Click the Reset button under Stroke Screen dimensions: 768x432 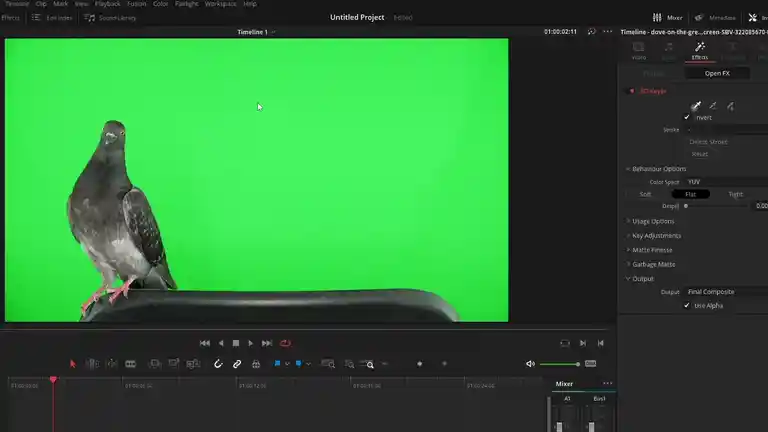[699, 154]
